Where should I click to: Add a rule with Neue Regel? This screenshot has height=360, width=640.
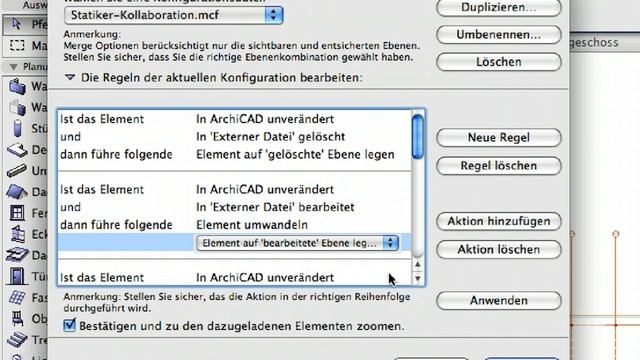498,138
